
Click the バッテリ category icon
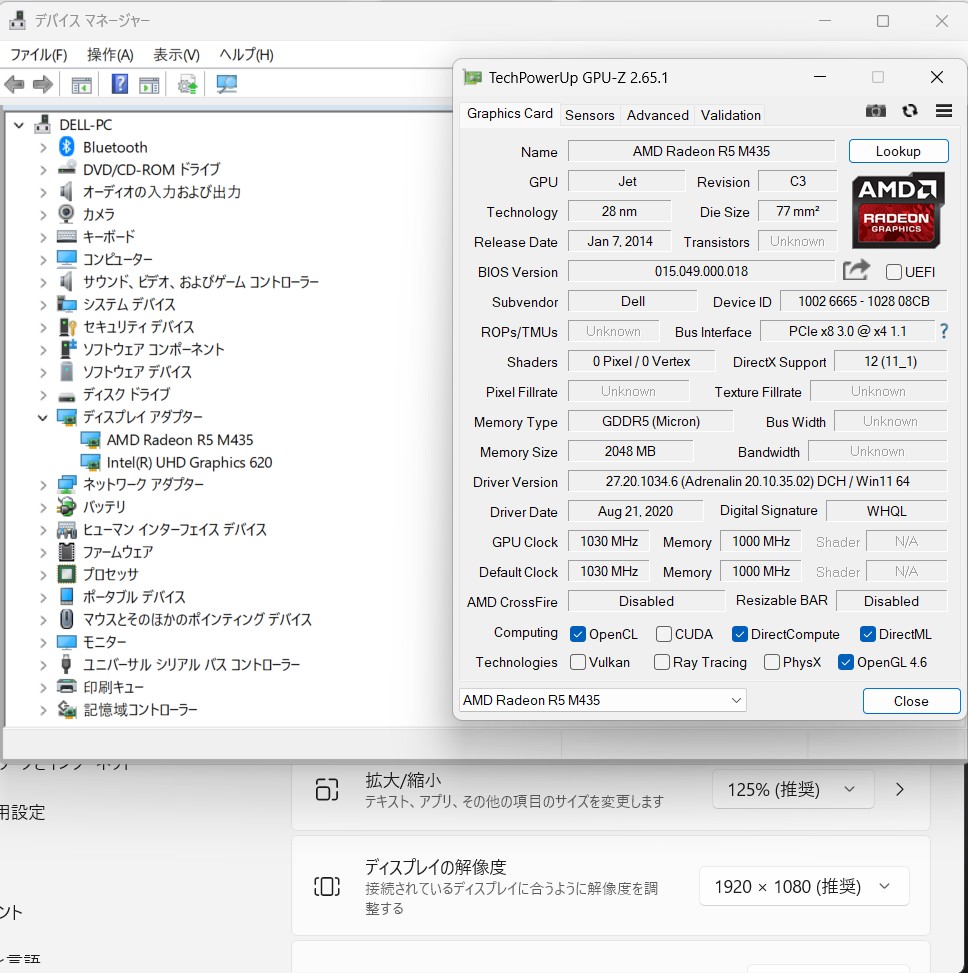pyautogui.click(x=66, y=507)
